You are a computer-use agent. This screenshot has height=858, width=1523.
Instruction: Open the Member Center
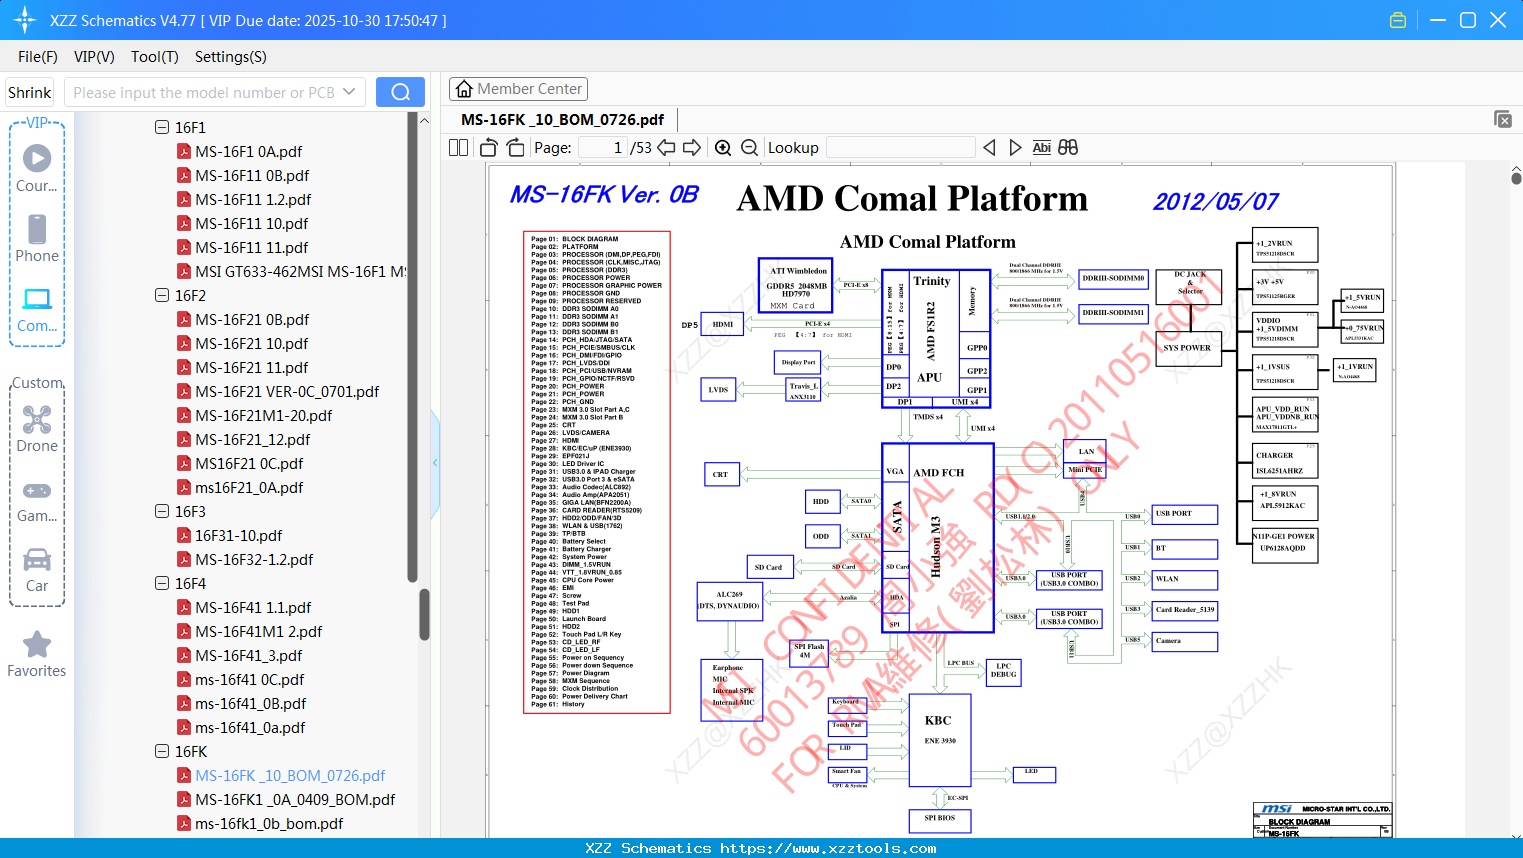point(518,89)
